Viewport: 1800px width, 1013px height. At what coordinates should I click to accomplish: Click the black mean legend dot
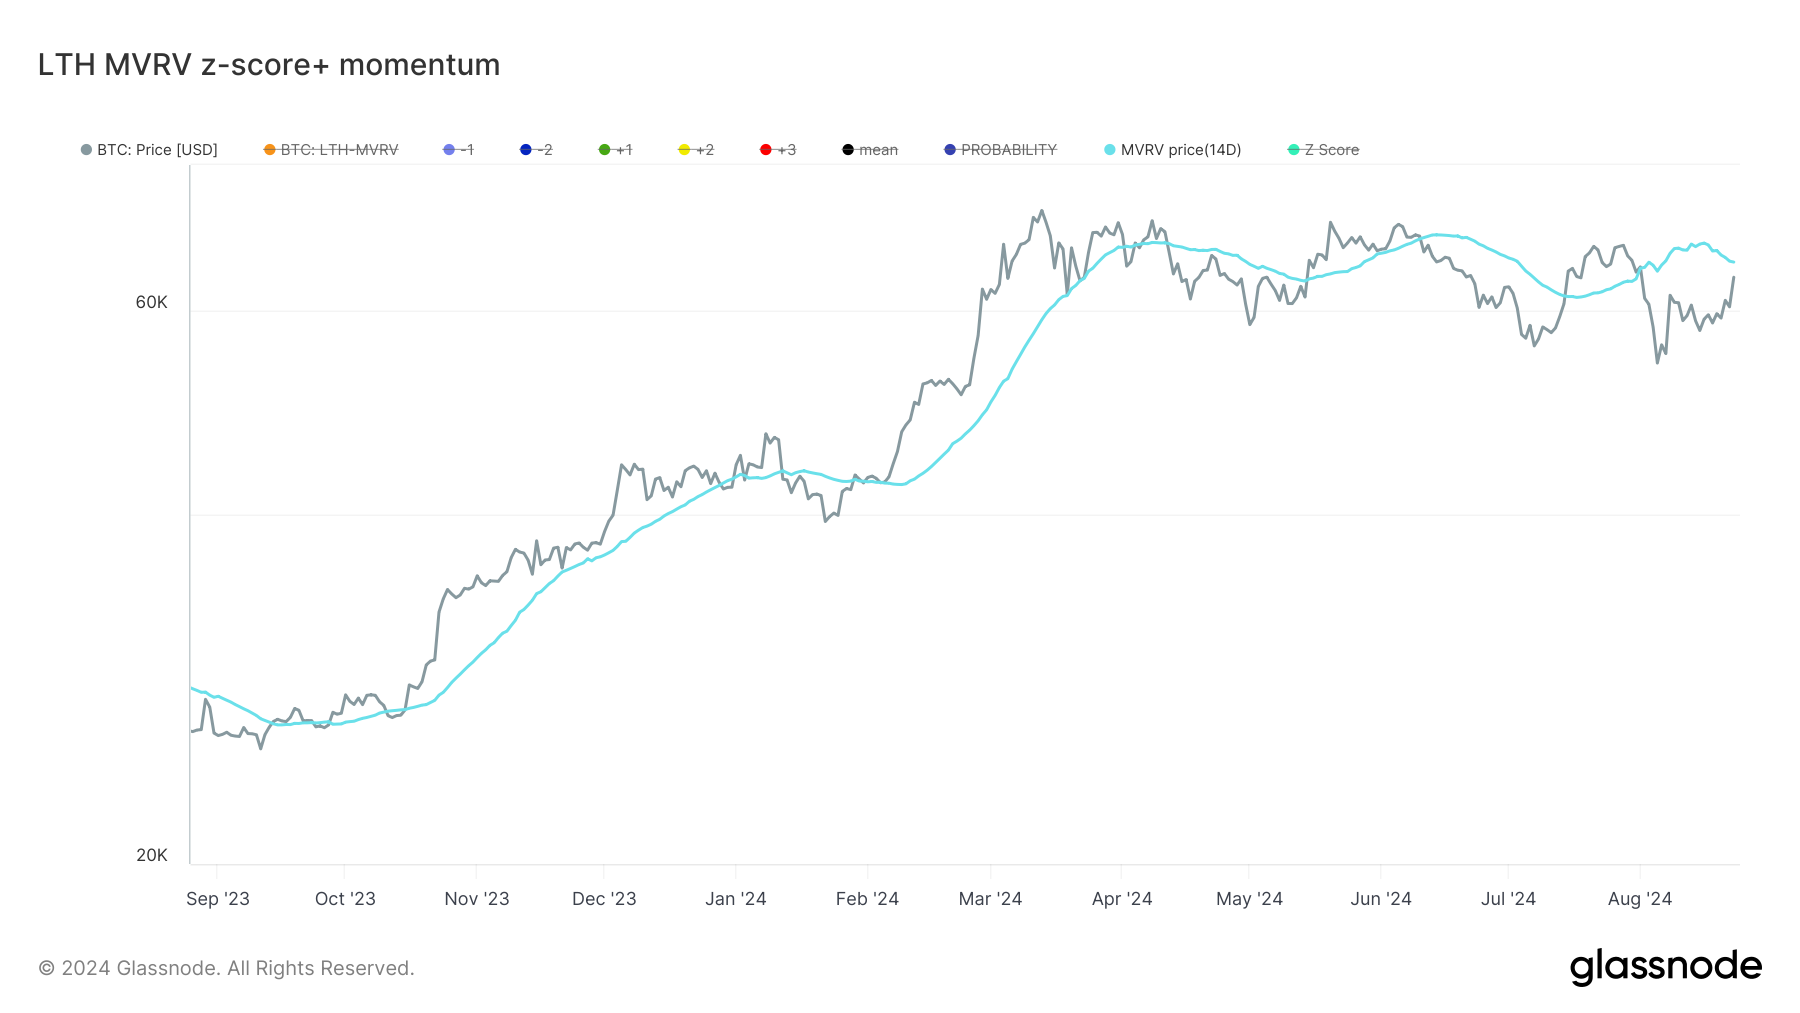tap(847, 150)
